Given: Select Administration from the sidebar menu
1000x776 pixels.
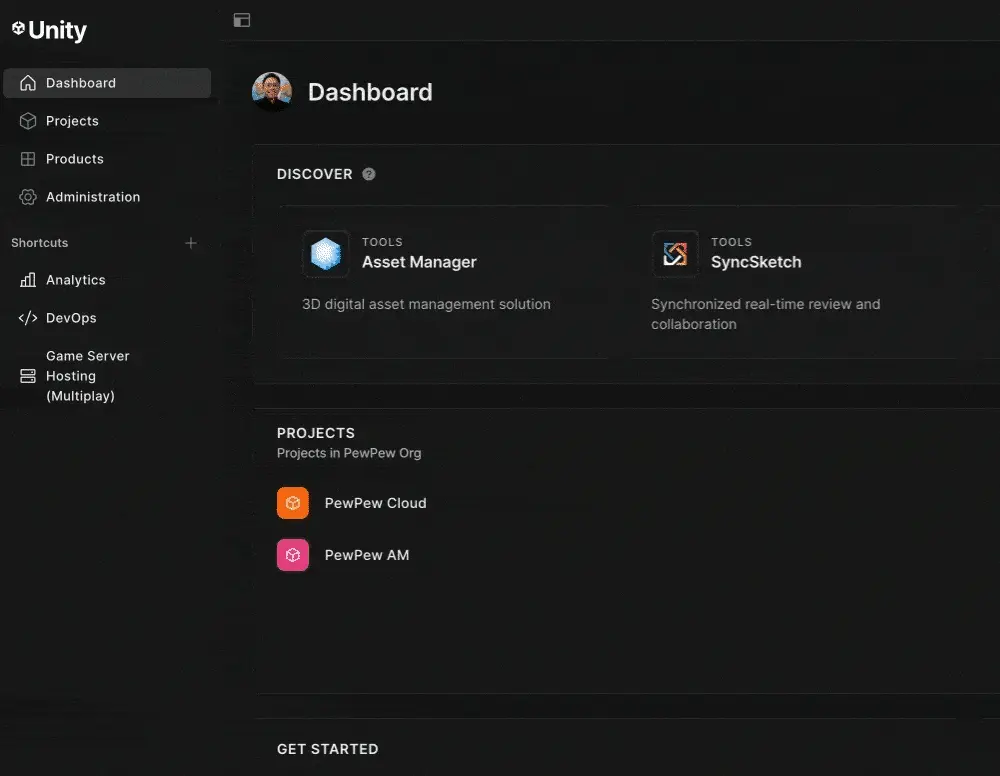Looking at the screenshot, I should point(93,196).
